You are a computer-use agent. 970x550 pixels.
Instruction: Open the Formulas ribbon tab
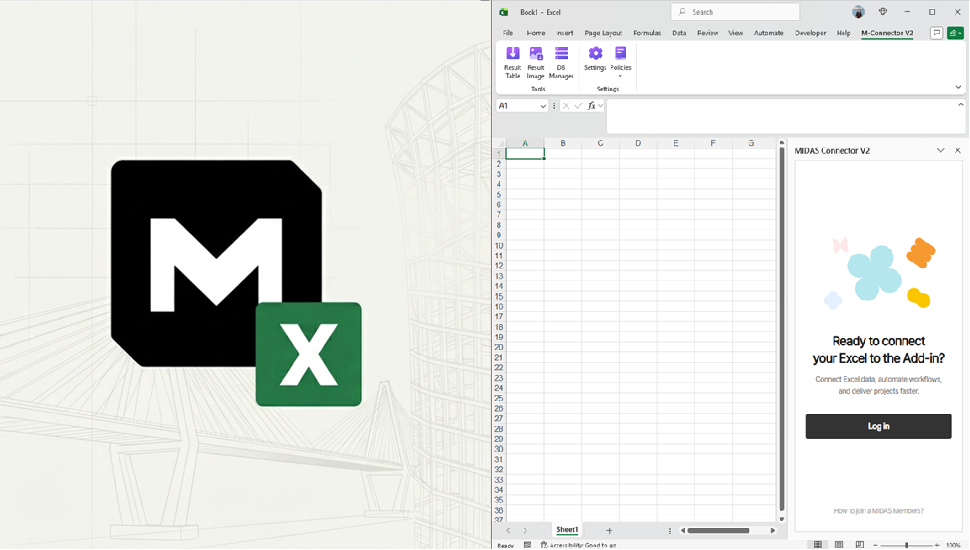point(646,33)
